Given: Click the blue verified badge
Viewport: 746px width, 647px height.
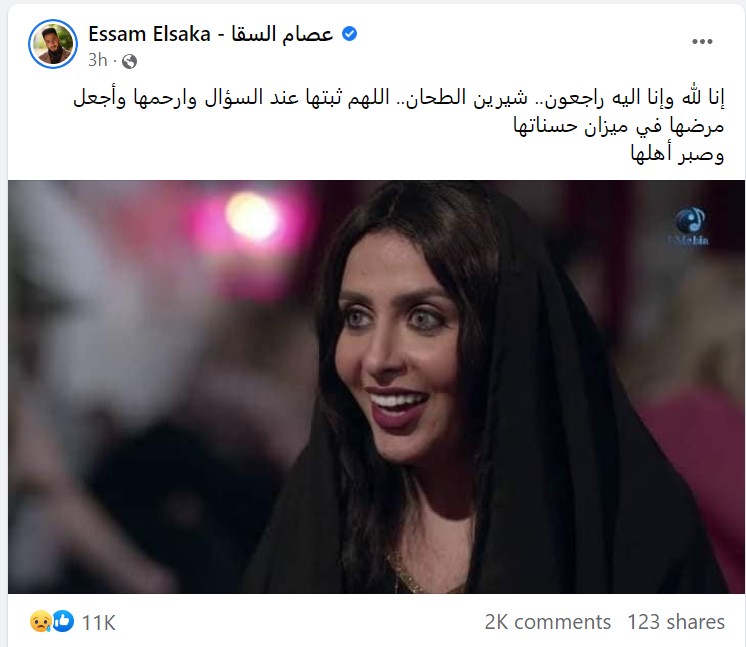Looking at the screenshot, I should pos(350,34).
